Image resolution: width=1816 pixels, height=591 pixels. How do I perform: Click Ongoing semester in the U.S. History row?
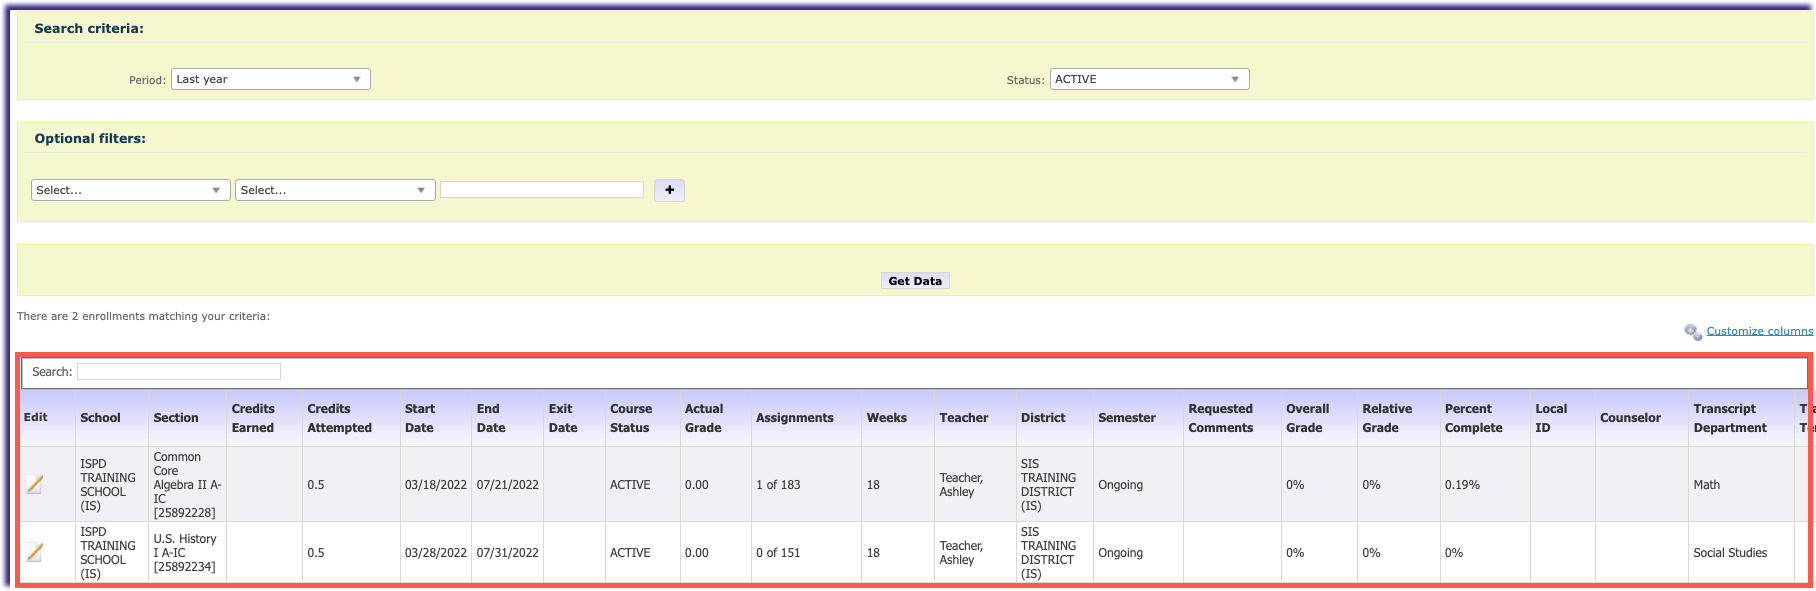(x=1120, y=553)
